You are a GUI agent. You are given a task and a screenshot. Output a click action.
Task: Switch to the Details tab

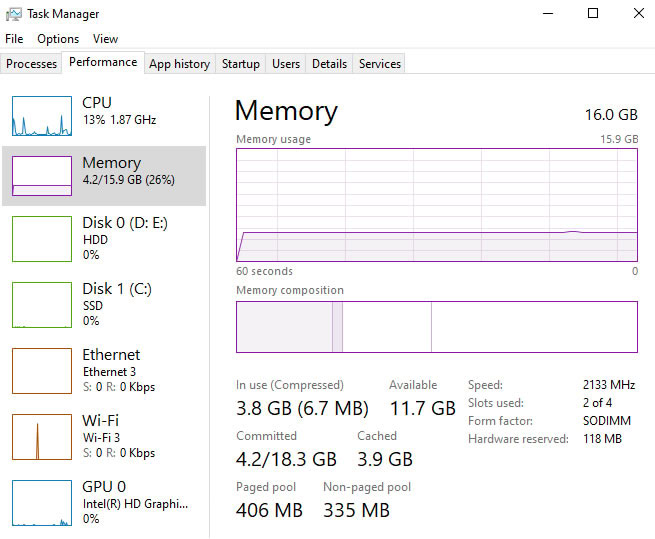pyautogui.click(x=329, y=64)
